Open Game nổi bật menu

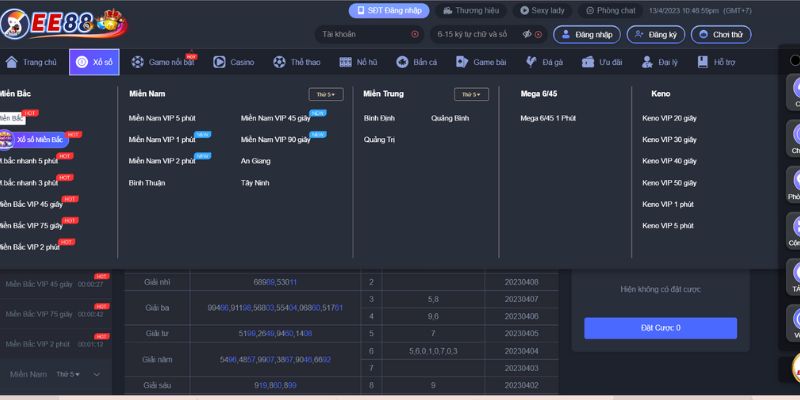coord(163,62)
